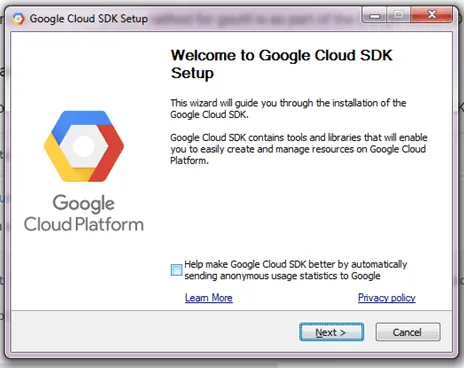This screenshot has width=464, height=368.
Task: Click the Google Cloud SDK title bar icon
Action: coord(18,19)
